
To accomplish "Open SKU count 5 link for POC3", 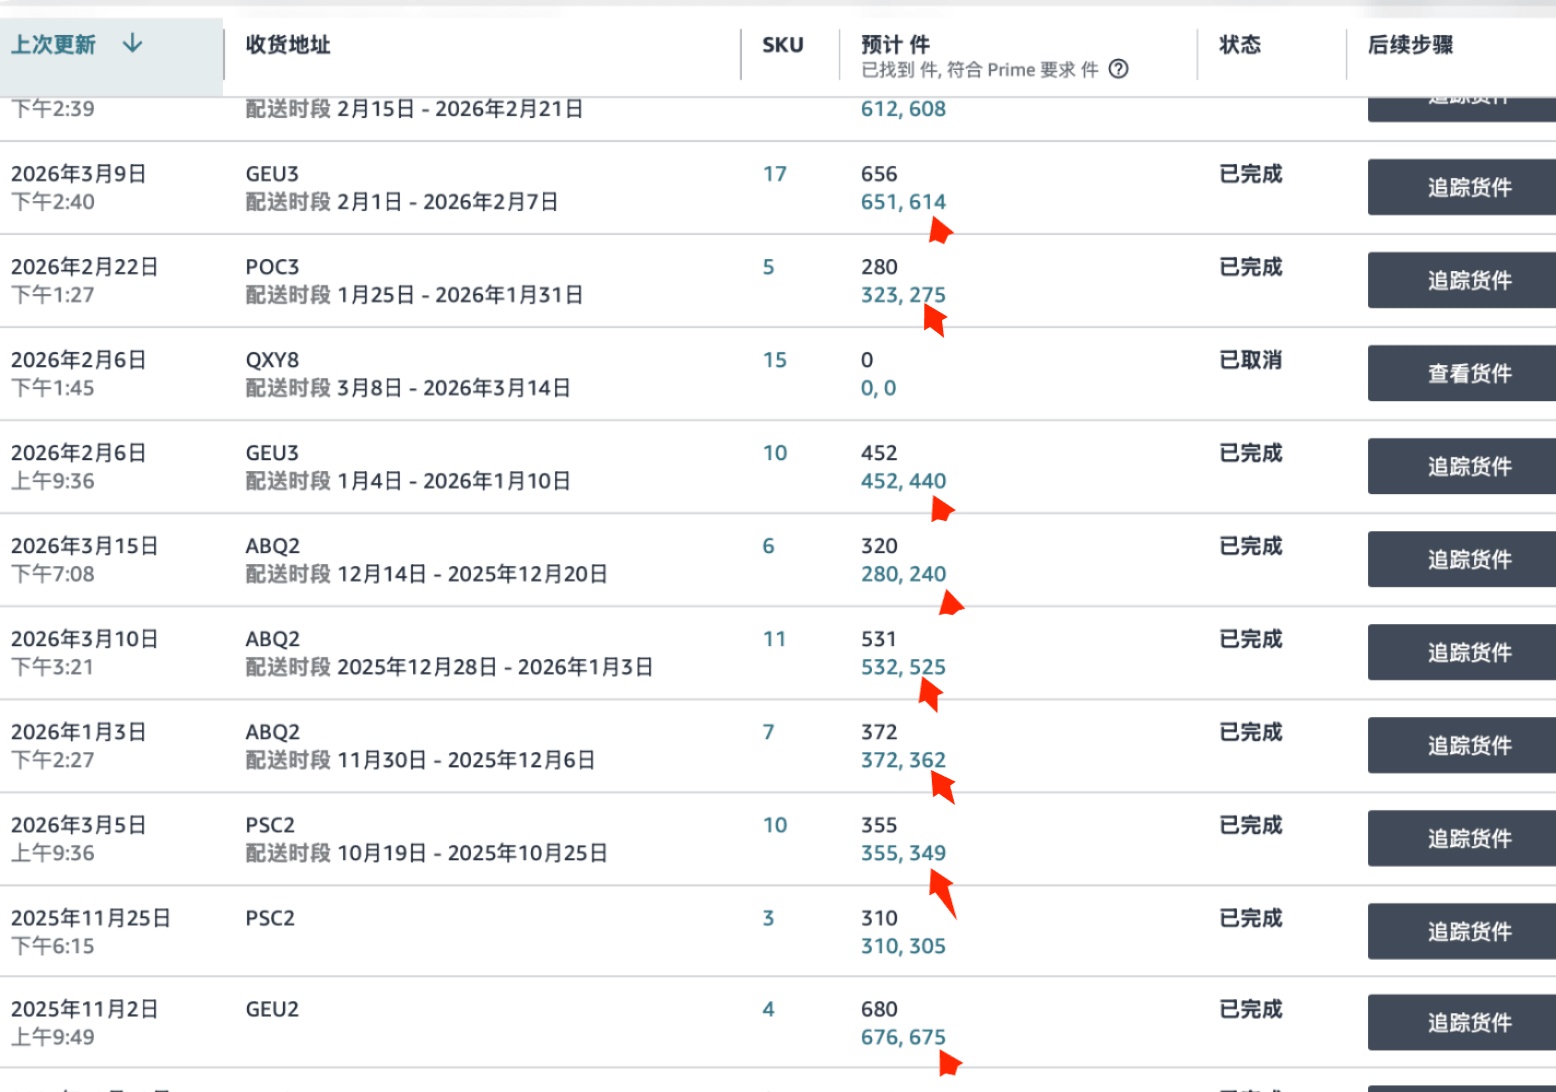I will pyautogui.click(x=768, y=267).
